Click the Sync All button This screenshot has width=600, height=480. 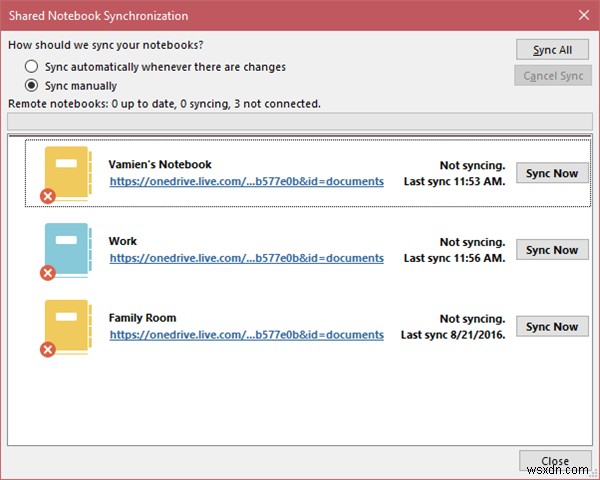pyautogui.click(x=552, y=50)
